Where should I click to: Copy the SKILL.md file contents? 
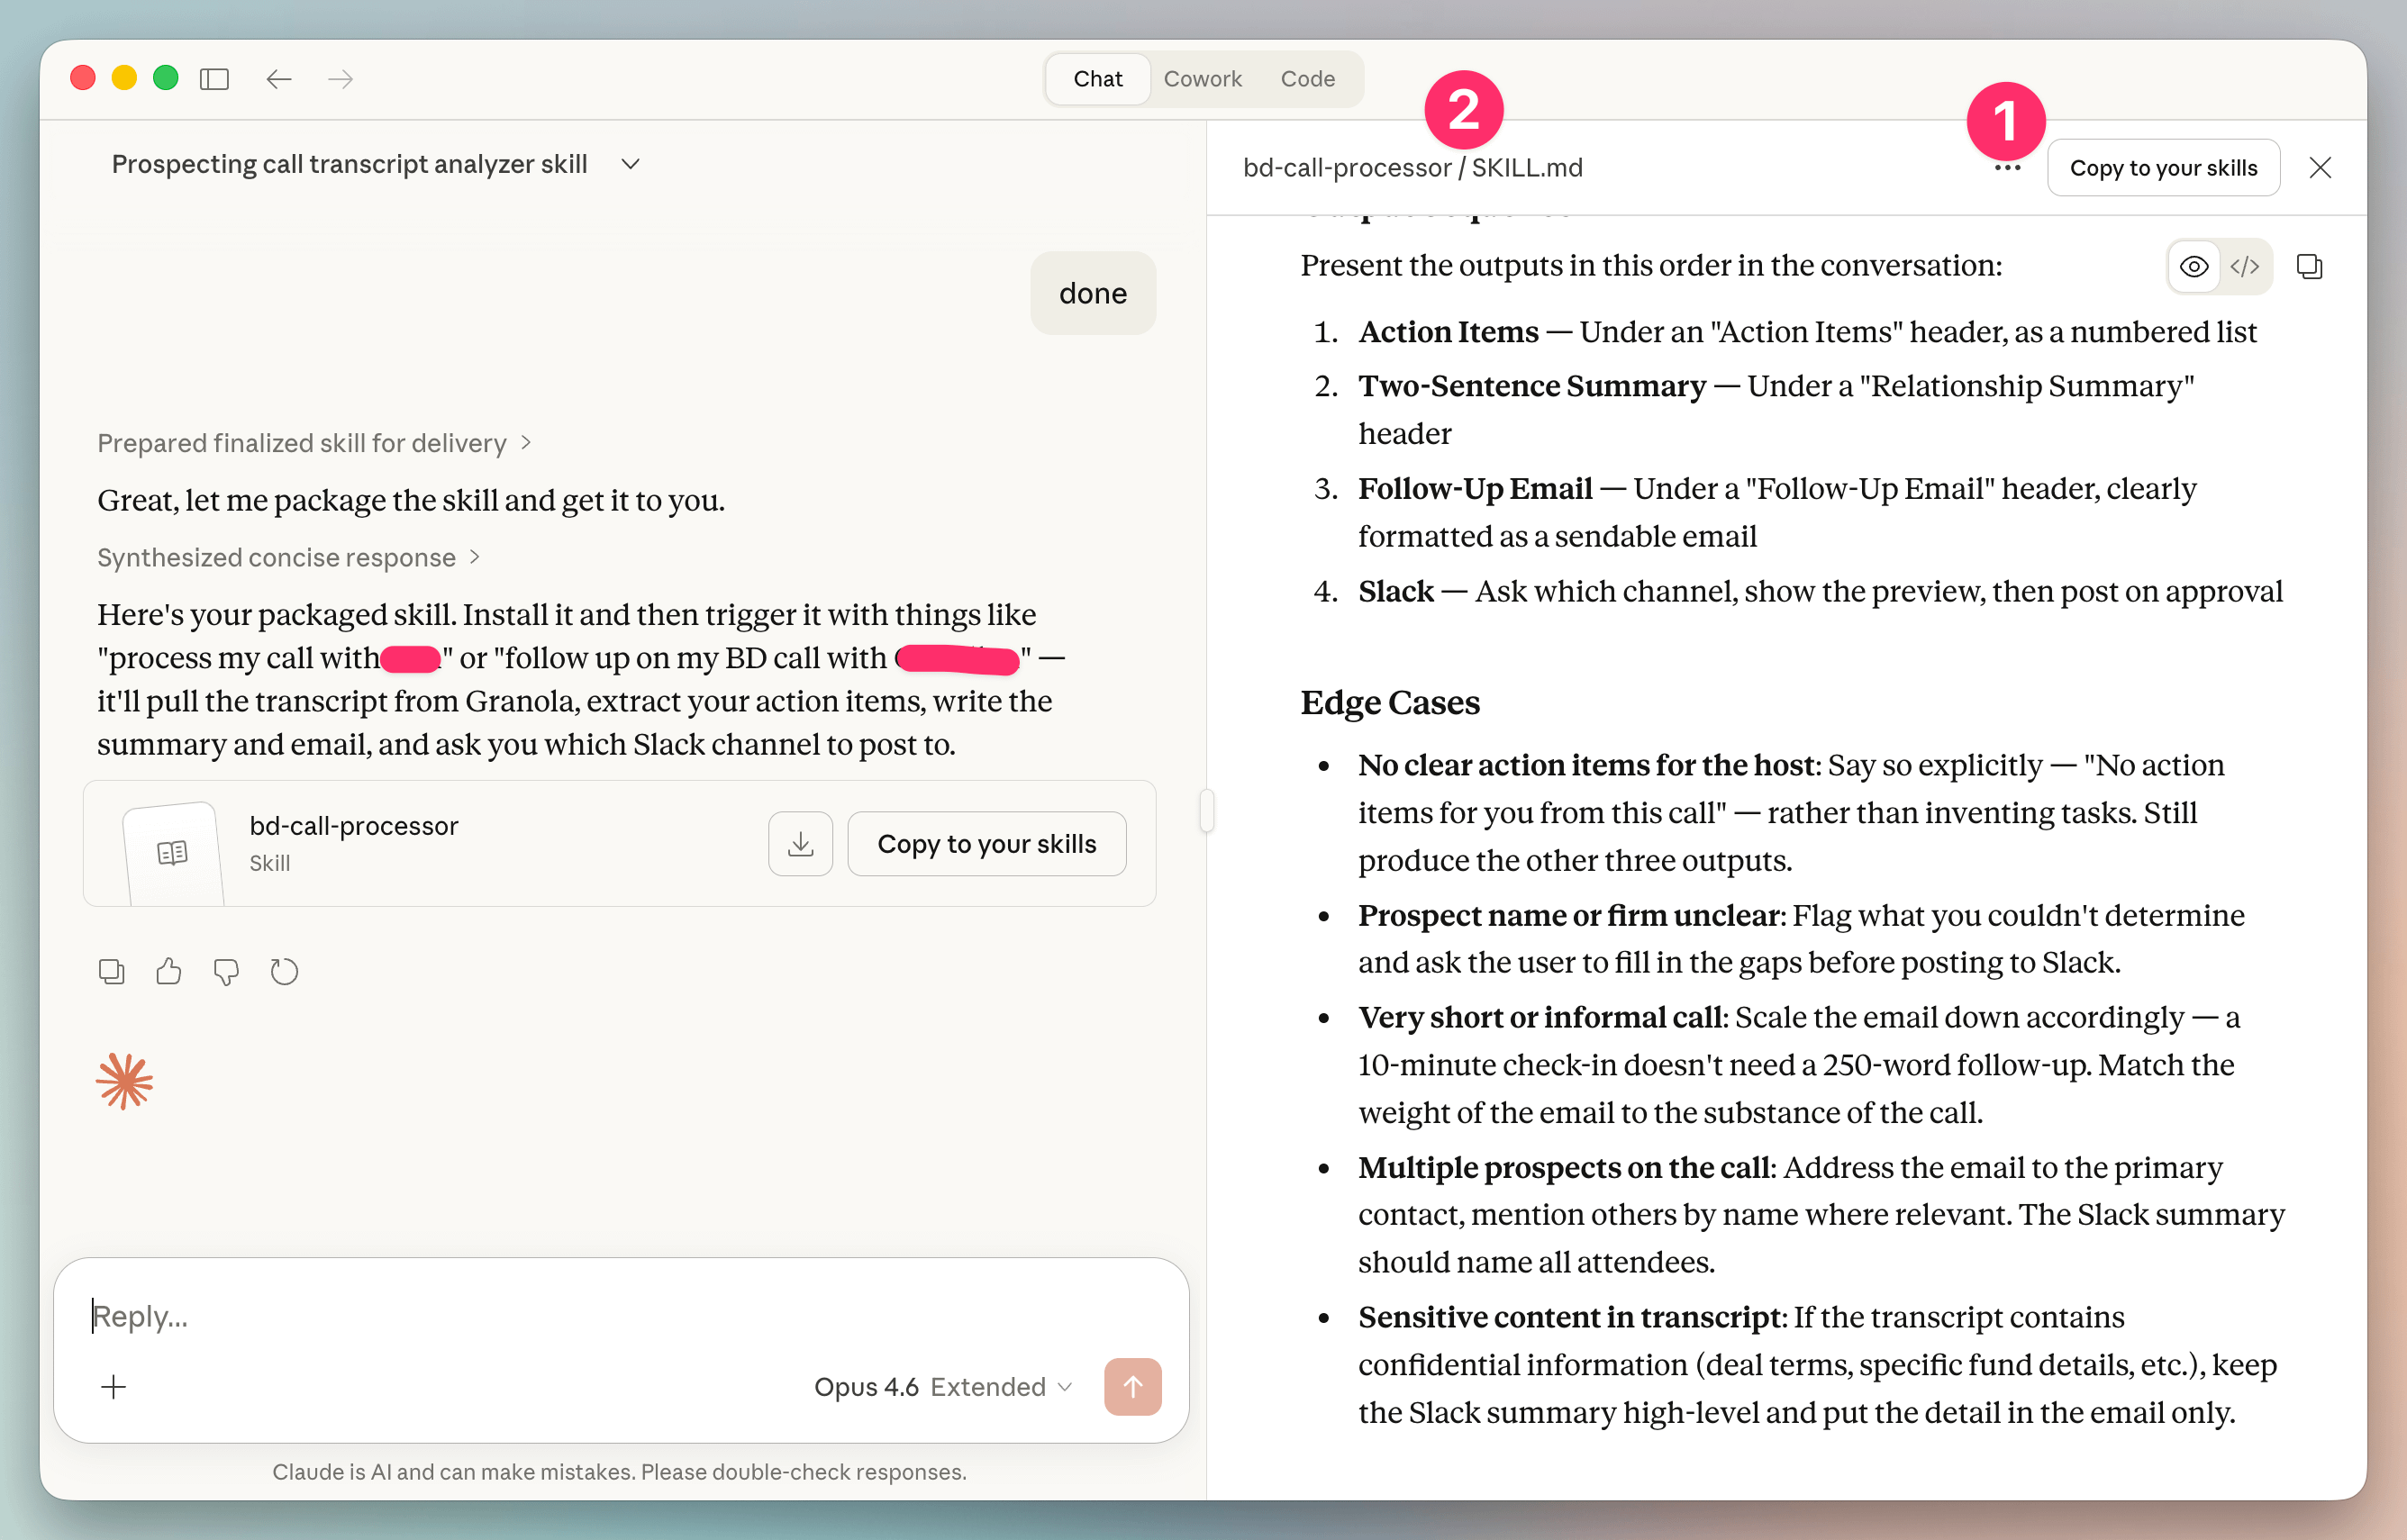tap(2309, 267)
